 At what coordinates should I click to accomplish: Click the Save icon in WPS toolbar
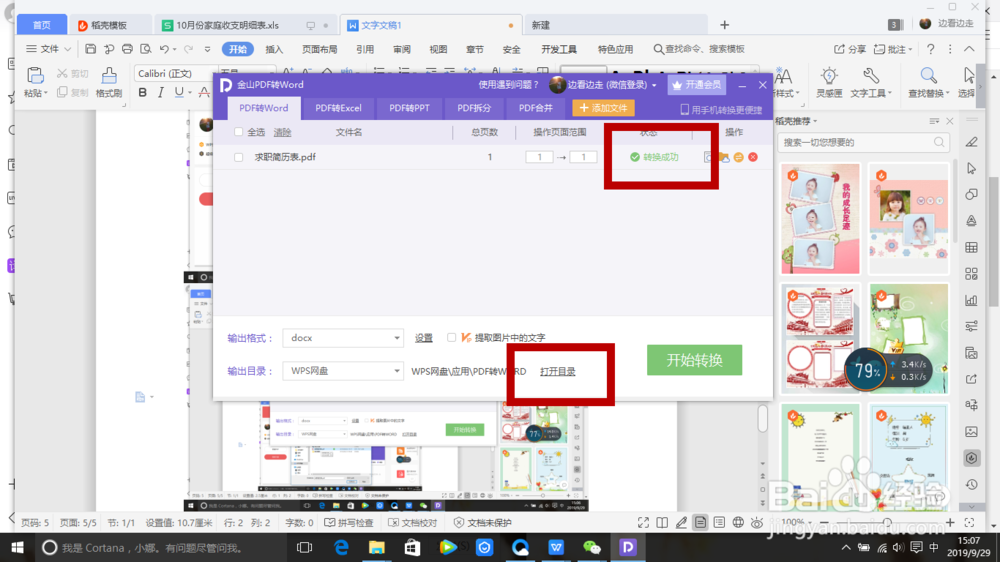[x=91, y=49]
